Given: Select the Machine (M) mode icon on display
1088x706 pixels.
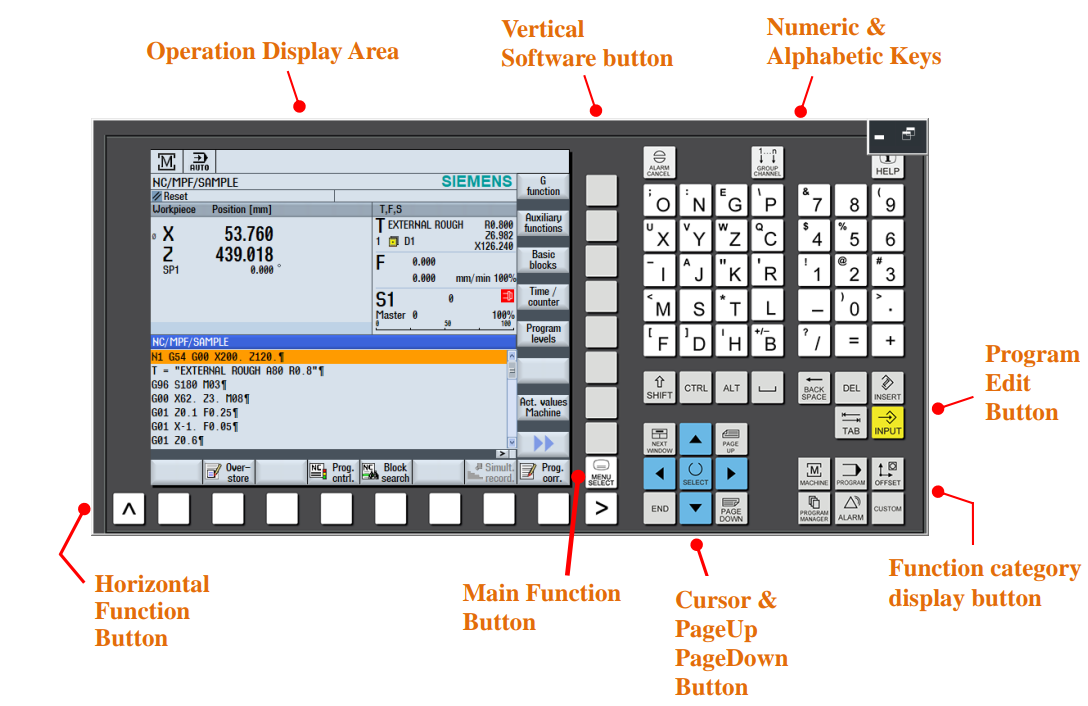Looking at the screenshot, I should coord(167,162).
